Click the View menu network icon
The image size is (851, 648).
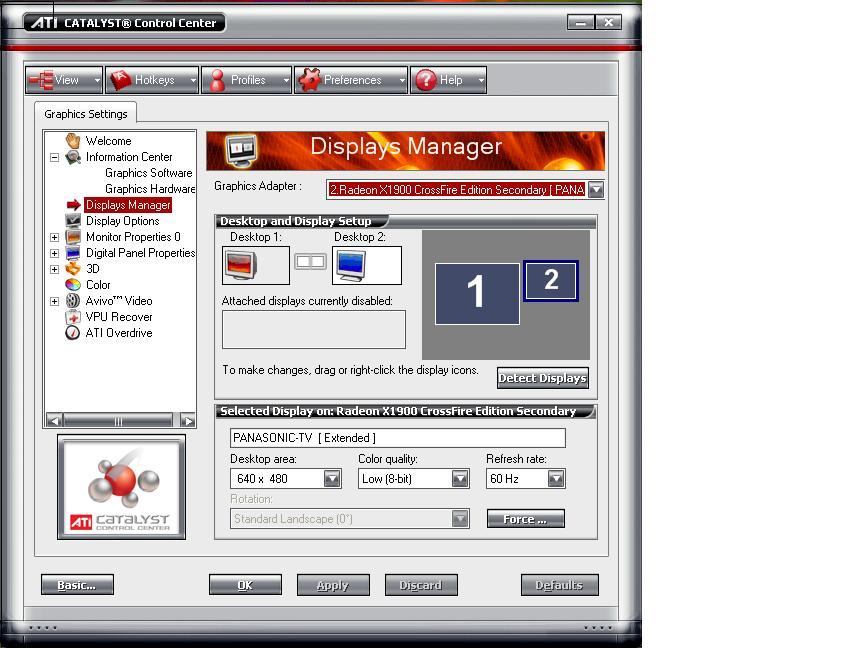pos(41,80)
